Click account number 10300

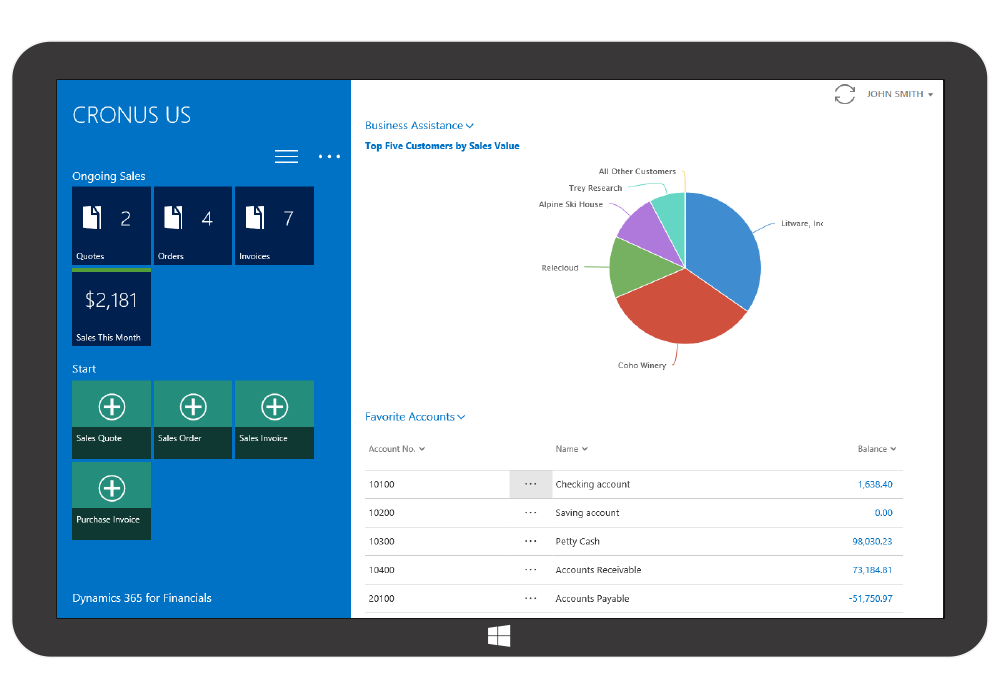[381, 541]
